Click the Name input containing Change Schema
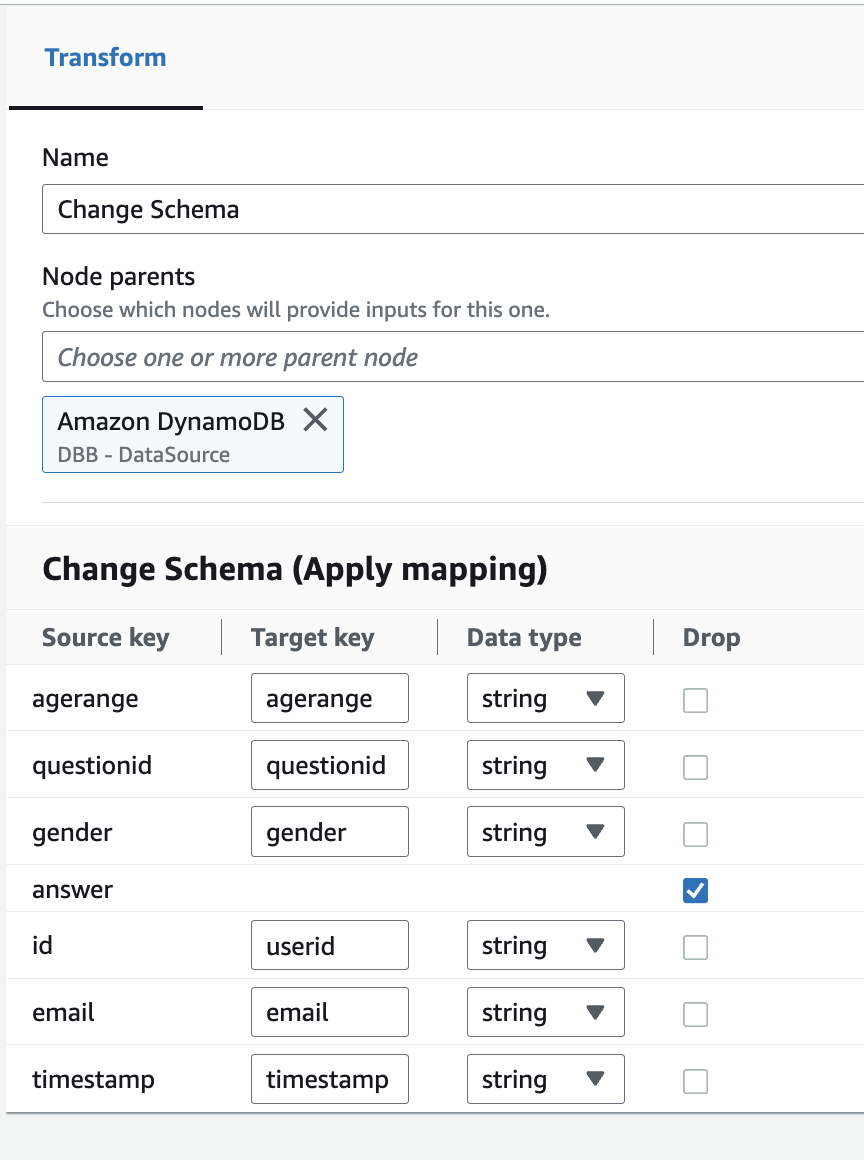The image size is (864, 1160). tap(400, 209)
